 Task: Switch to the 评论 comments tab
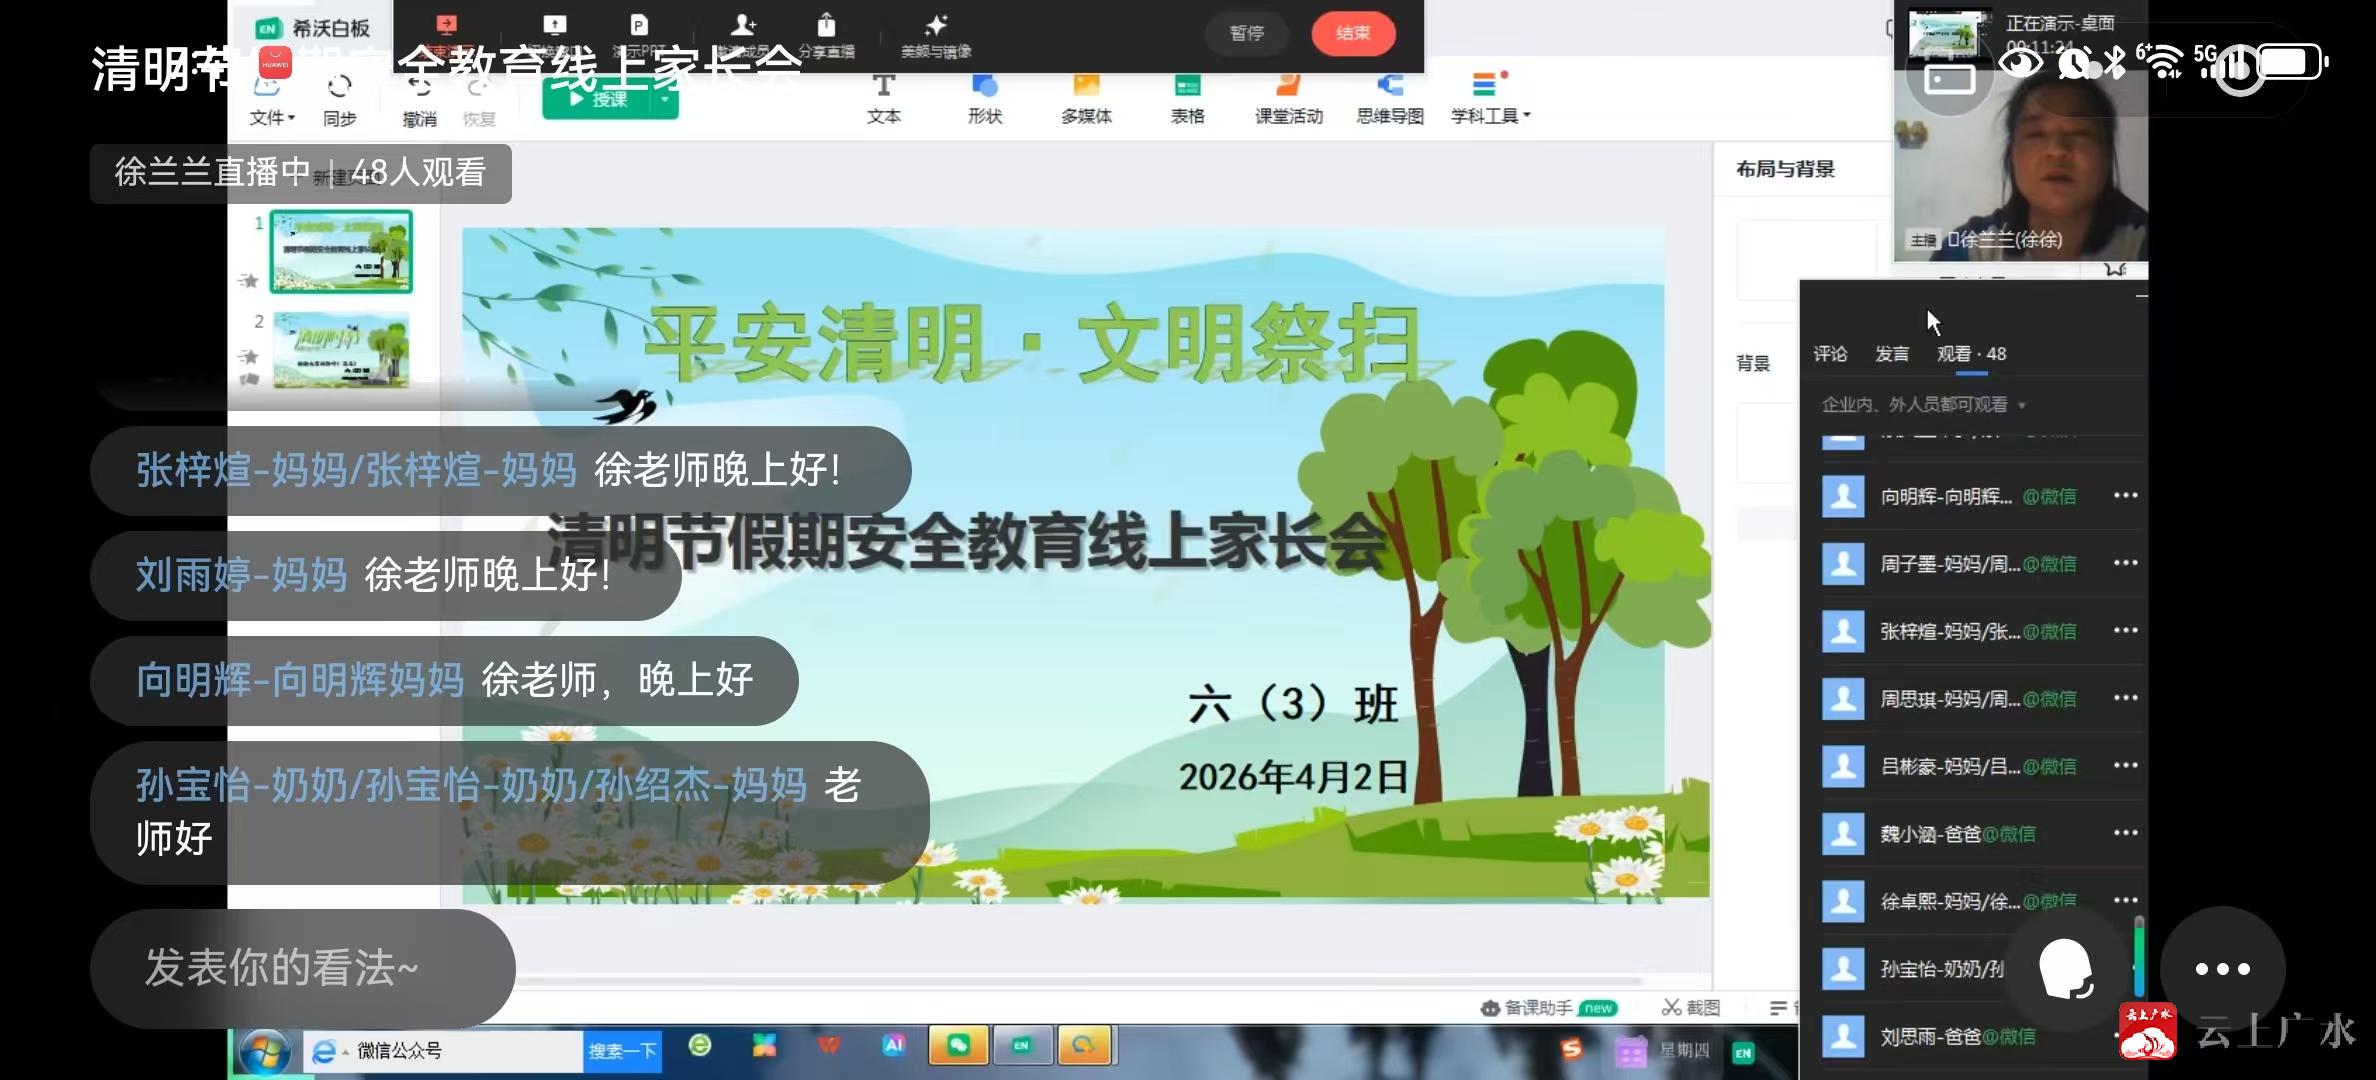pyautogui.click(x=1830, y=354)
